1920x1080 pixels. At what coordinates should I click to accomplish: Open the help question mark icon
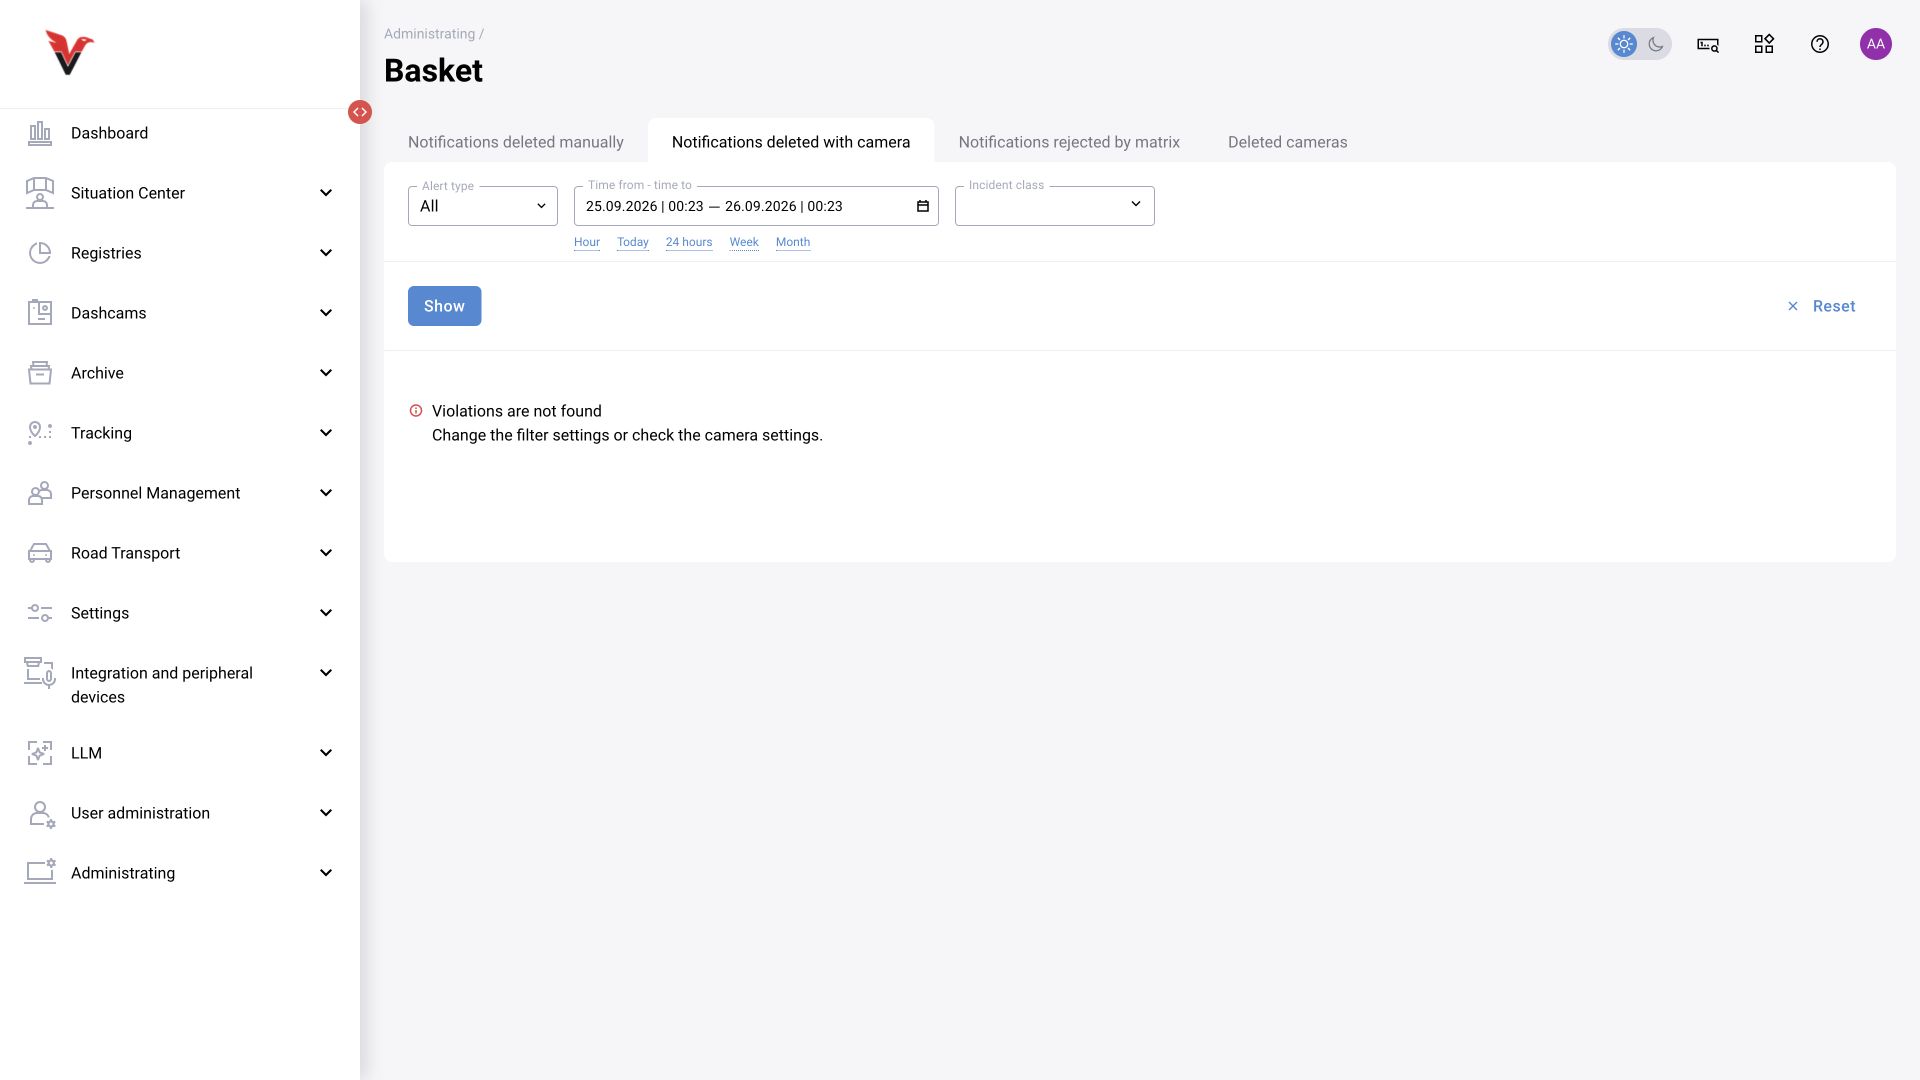tap(1820, 44)
